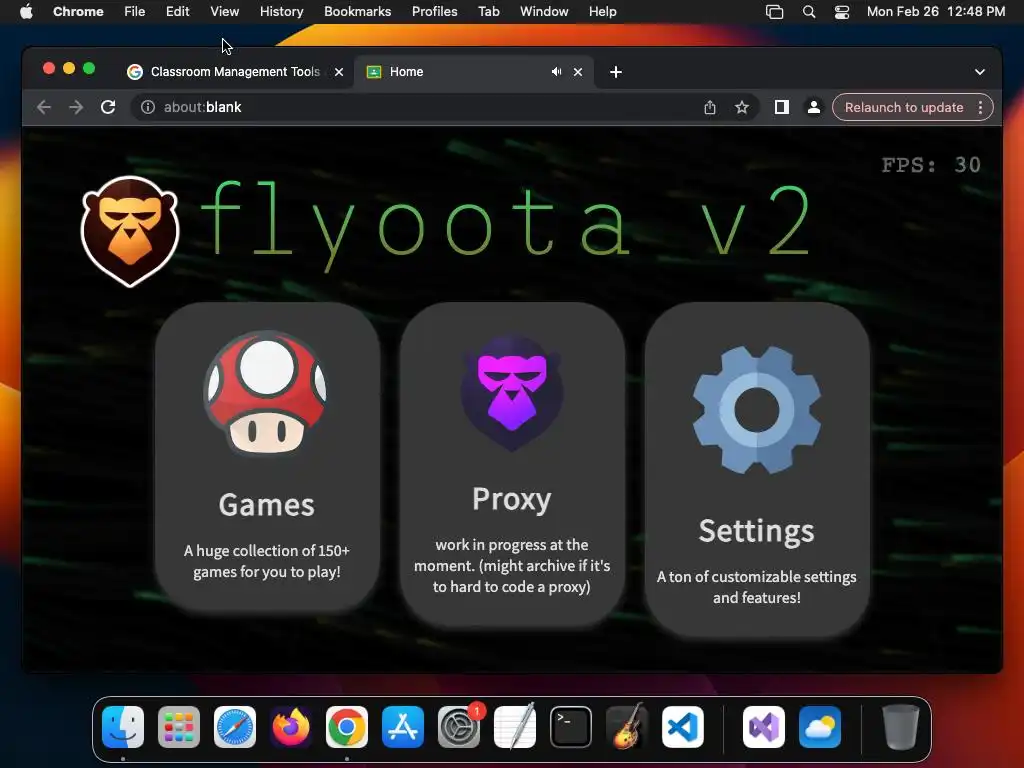Viewport: 1024px width, 768px height.
Task: Open Launchpad from the Dock
Action: [179, 727]
